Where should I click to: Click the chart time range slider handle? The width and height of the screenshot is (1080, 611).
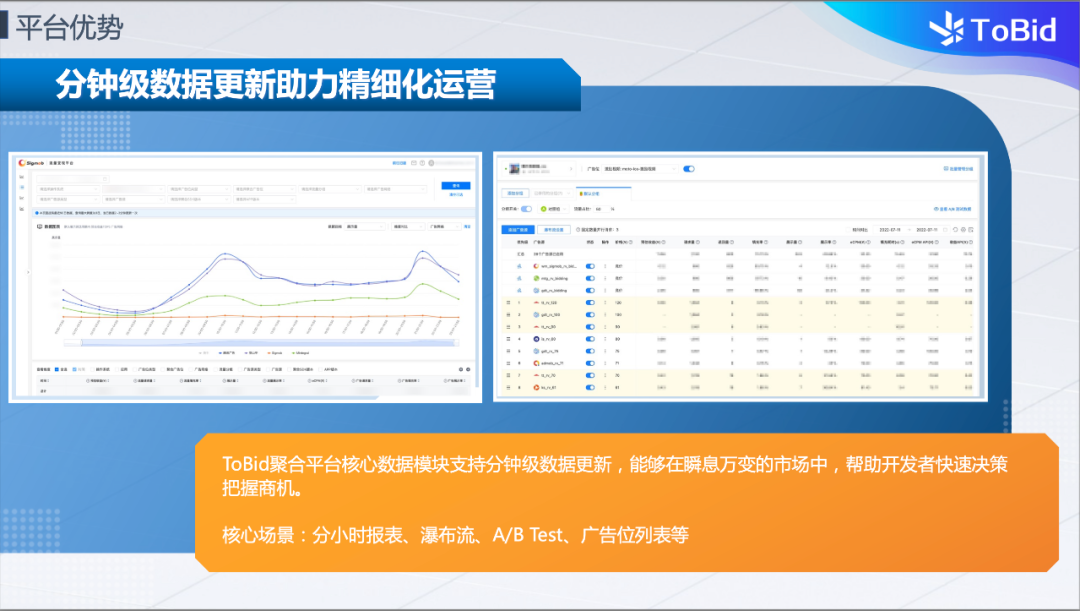(81, 342)
